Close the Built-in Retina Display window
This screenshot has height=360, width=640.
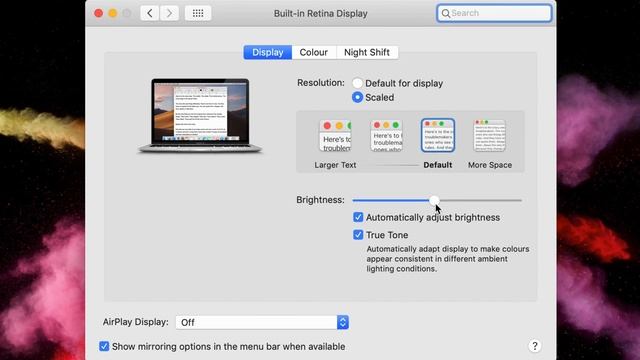pos(98,13)
